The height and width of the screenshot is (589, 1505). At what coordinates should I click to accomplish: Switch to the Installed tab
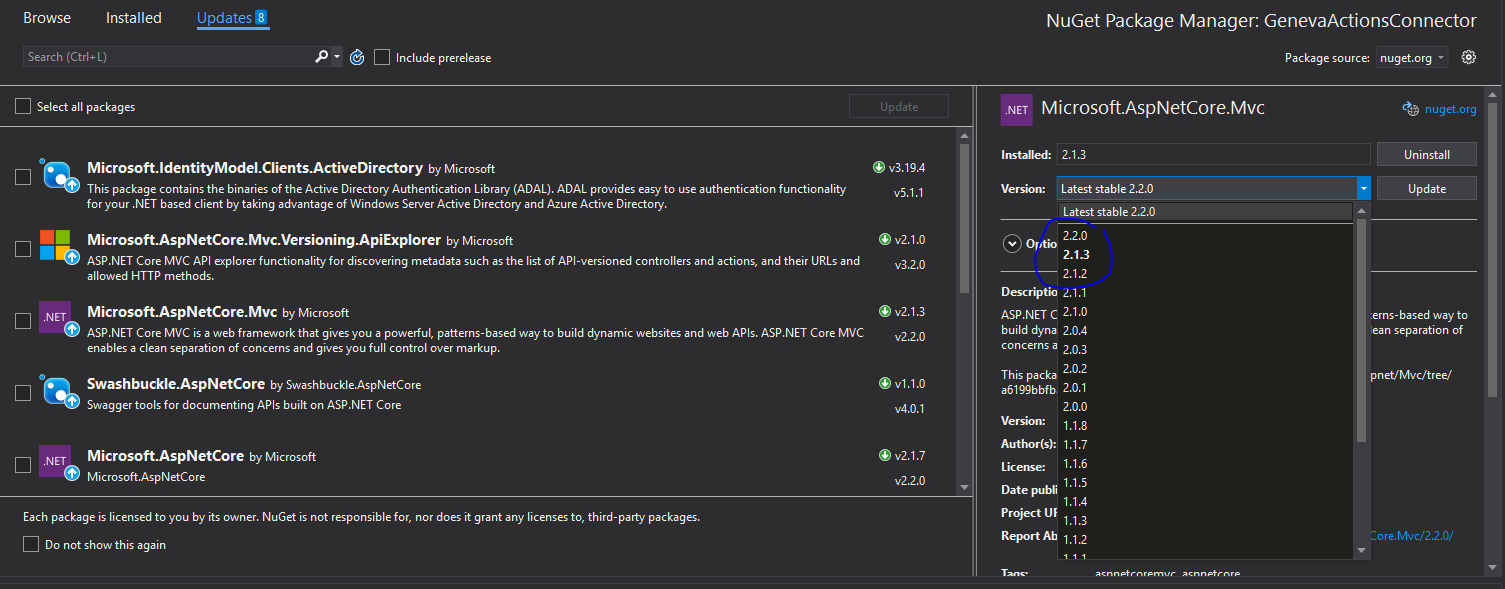[134, 18]
